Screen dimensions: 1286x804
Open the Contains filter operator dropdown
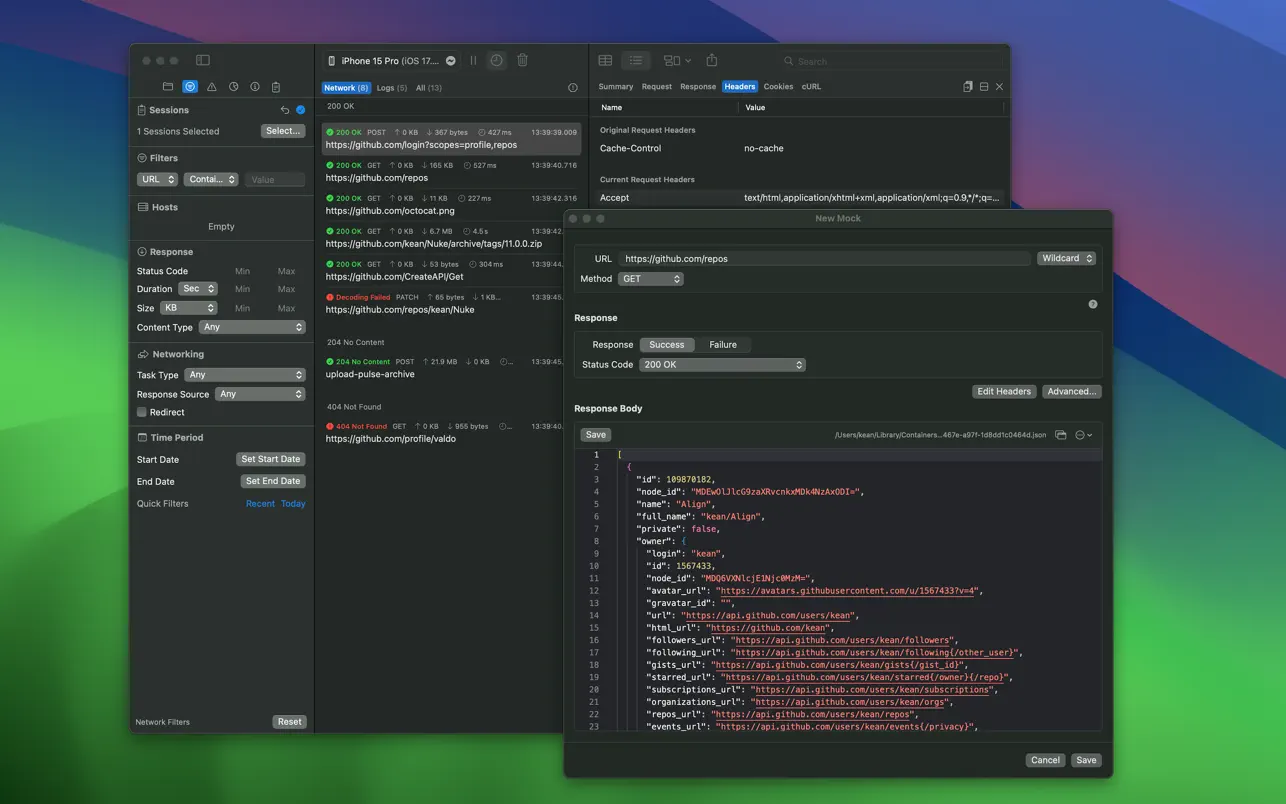(210, 179)
